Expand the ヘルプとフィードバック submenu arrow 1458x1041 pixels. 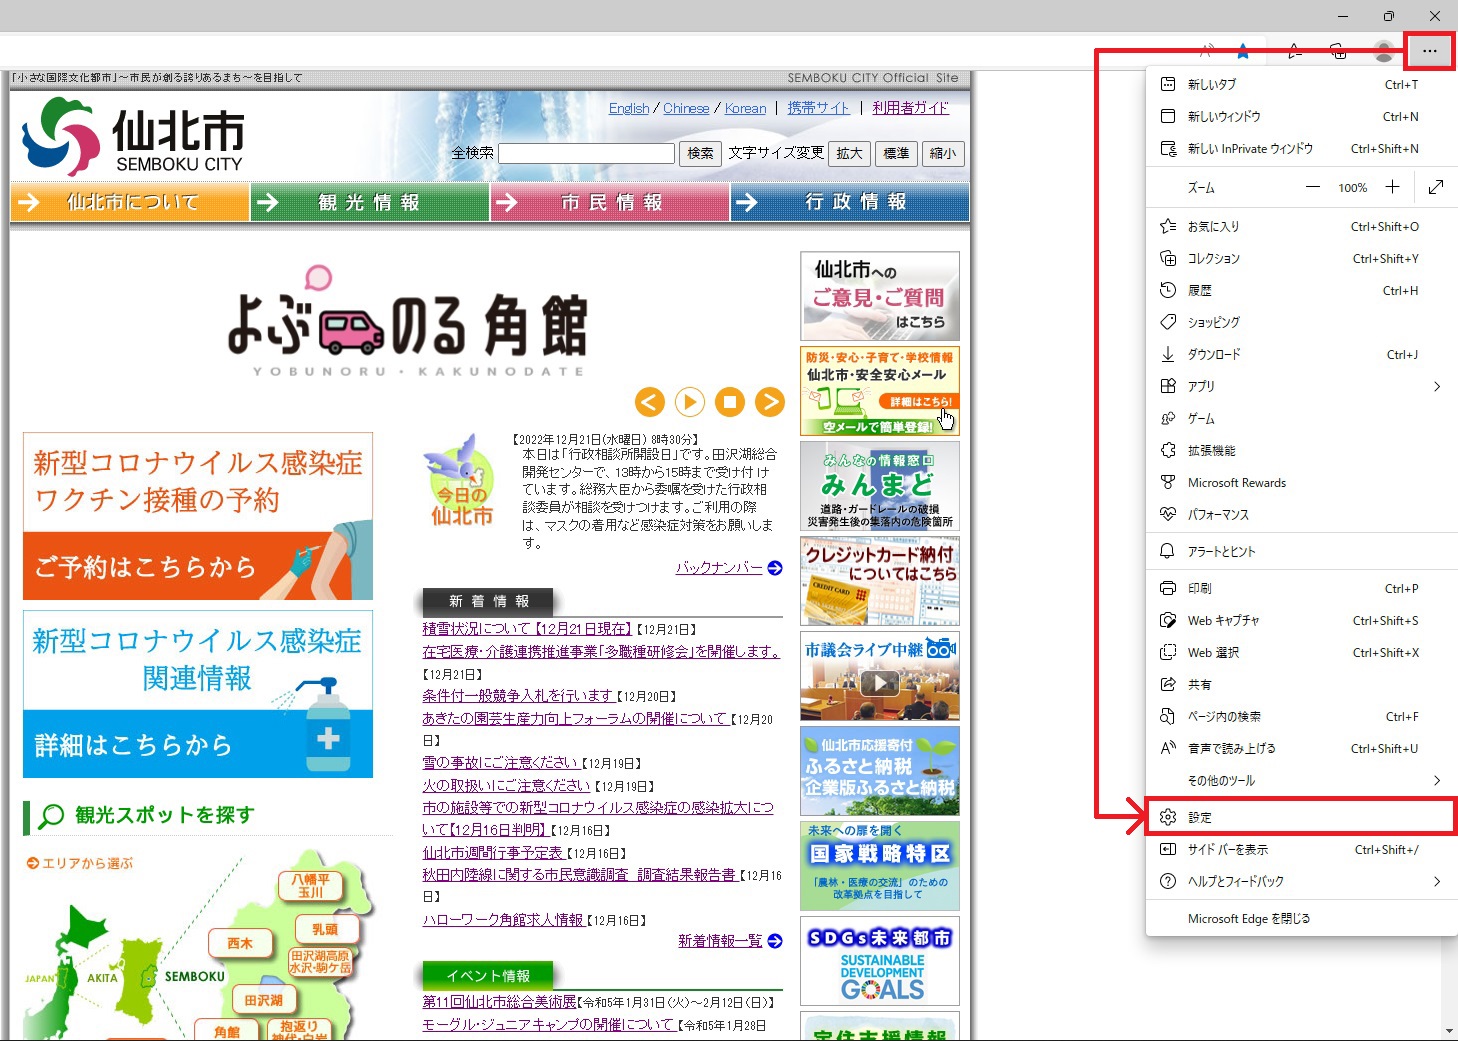point(1437,881)
